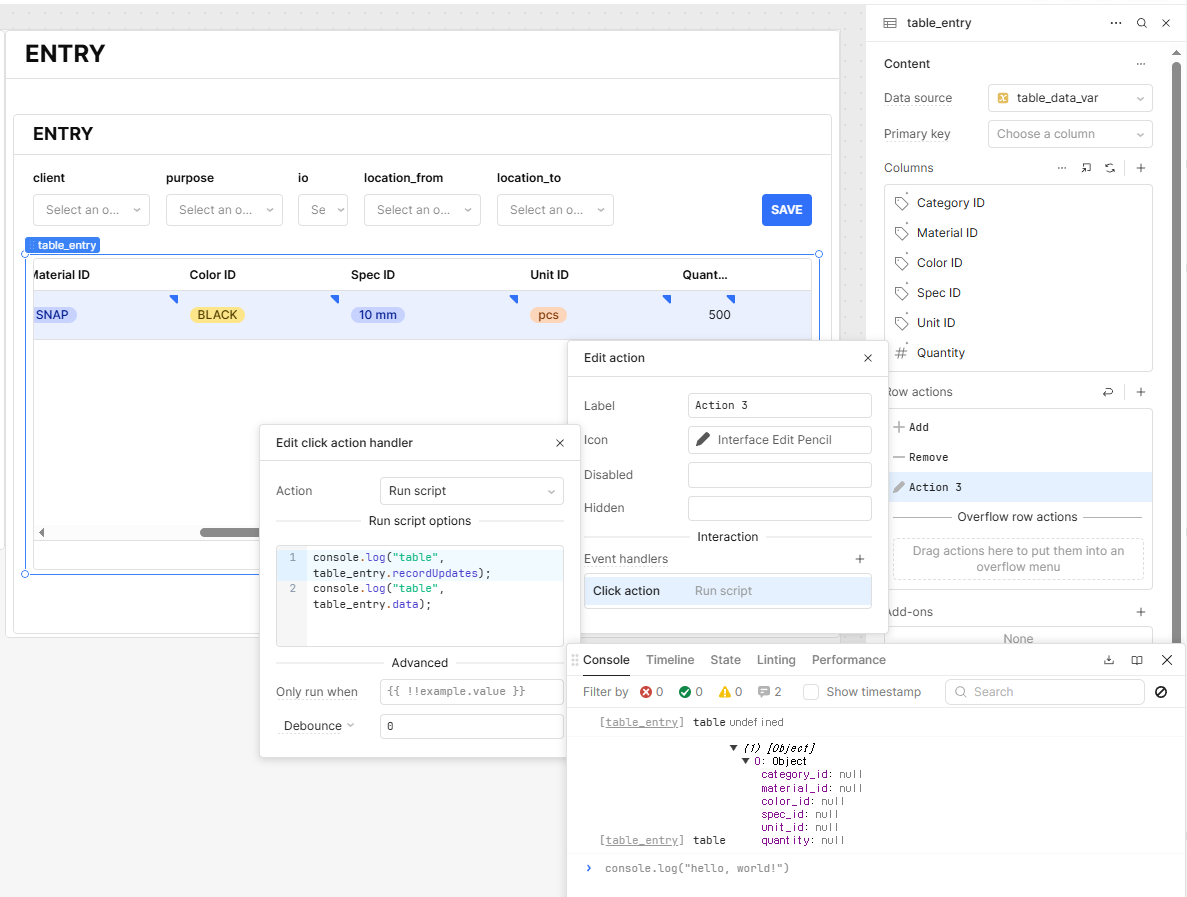The width and height of the screenshot is (1187, 897).
Task: Click the blue SAVE button
Action: (x=786, y=210)
